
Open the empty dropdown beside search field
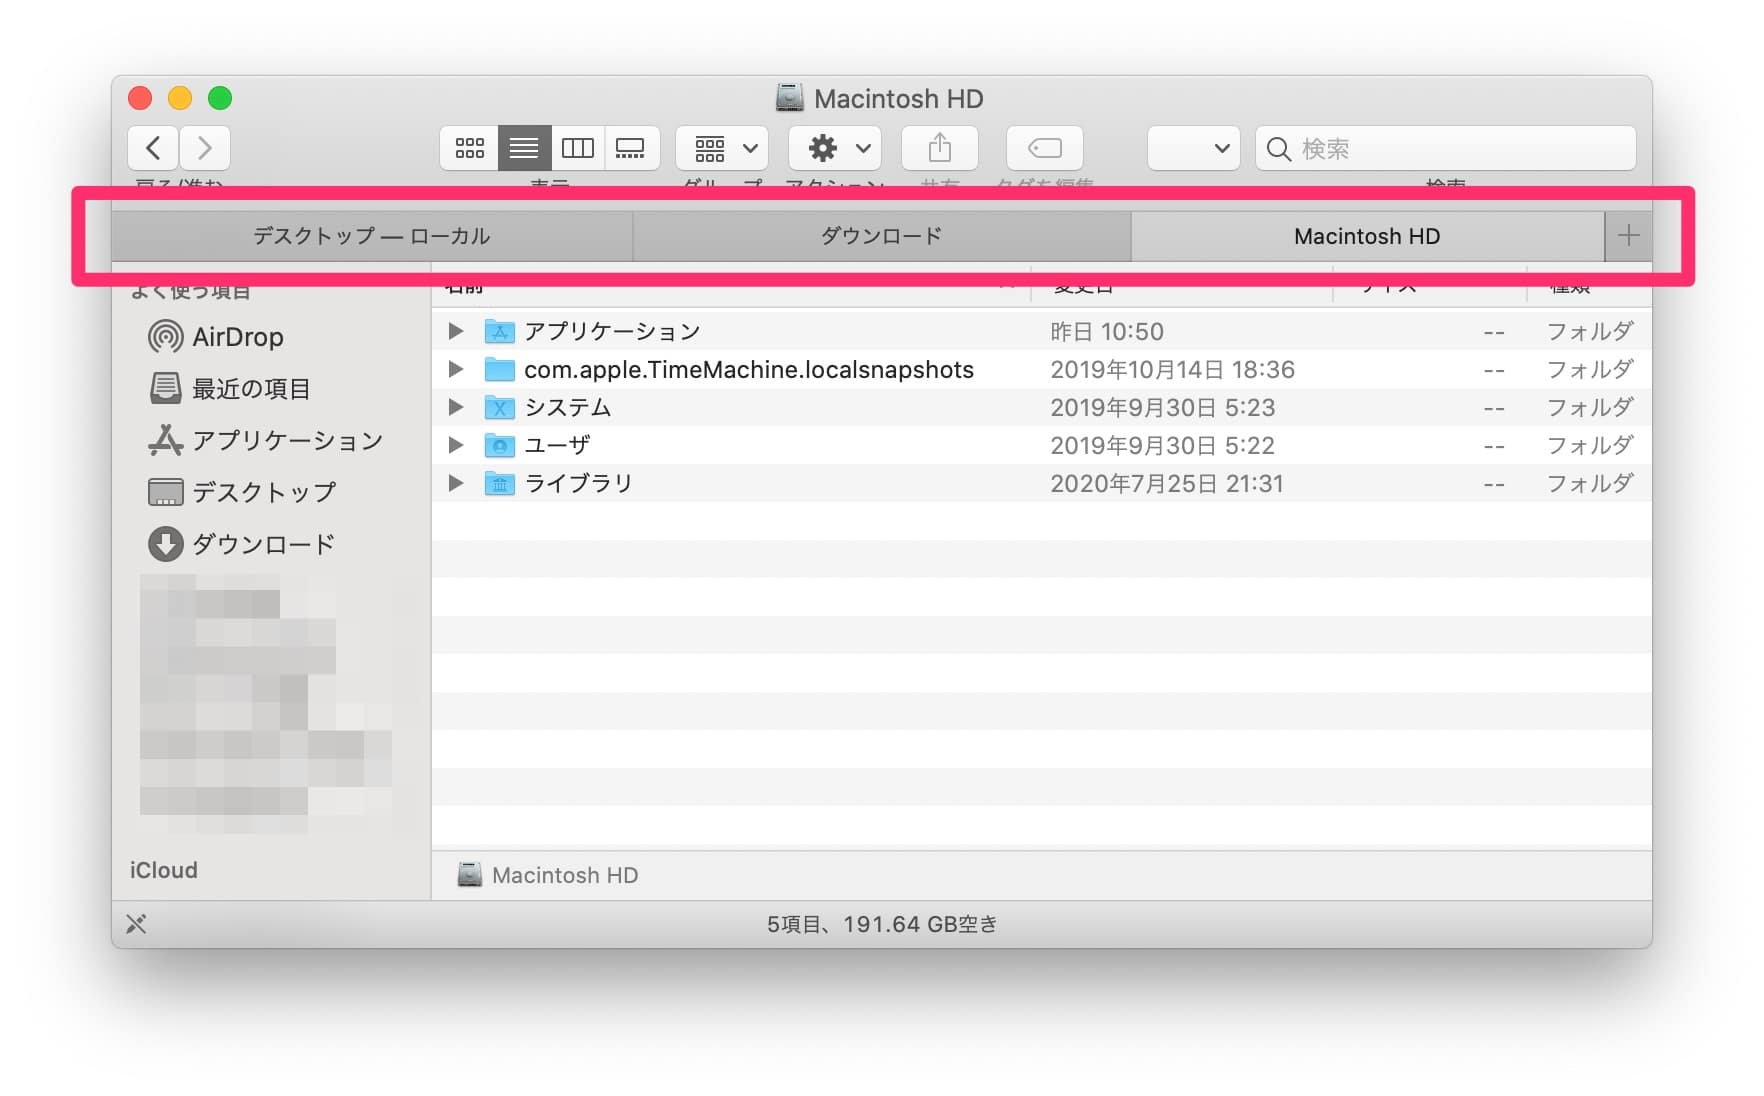tap(1194, 148)
